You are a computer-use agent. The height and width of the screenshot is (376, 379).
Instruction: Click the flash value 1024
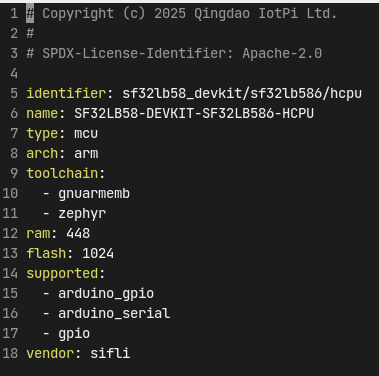click(x=98, y=253)
